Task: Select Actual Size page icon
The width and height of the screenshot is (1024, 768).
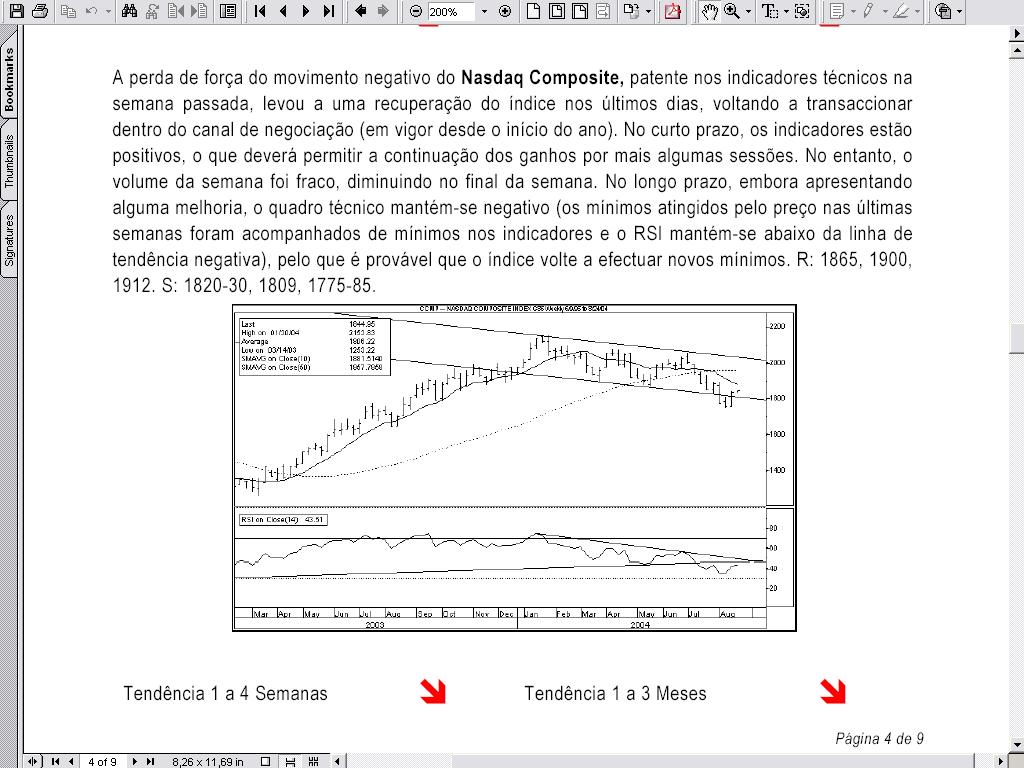Action: coord(534,10)
